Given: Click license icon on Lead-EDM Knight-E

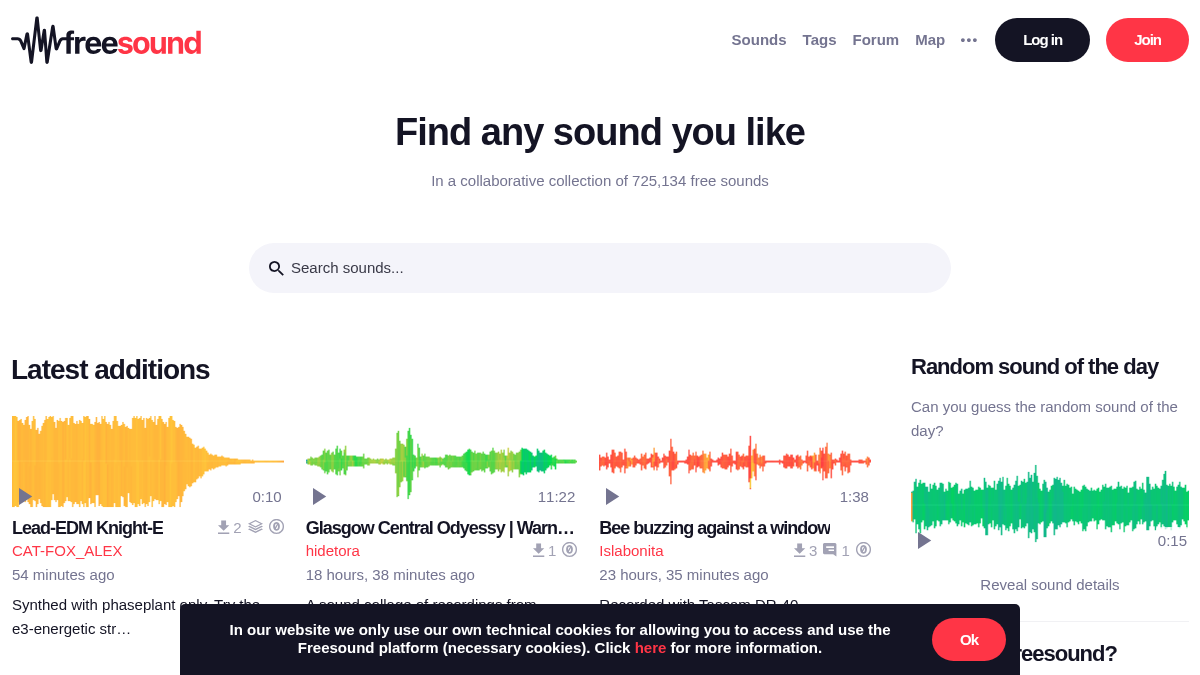Looking at the screenshot, I should (x=276, y=527).
